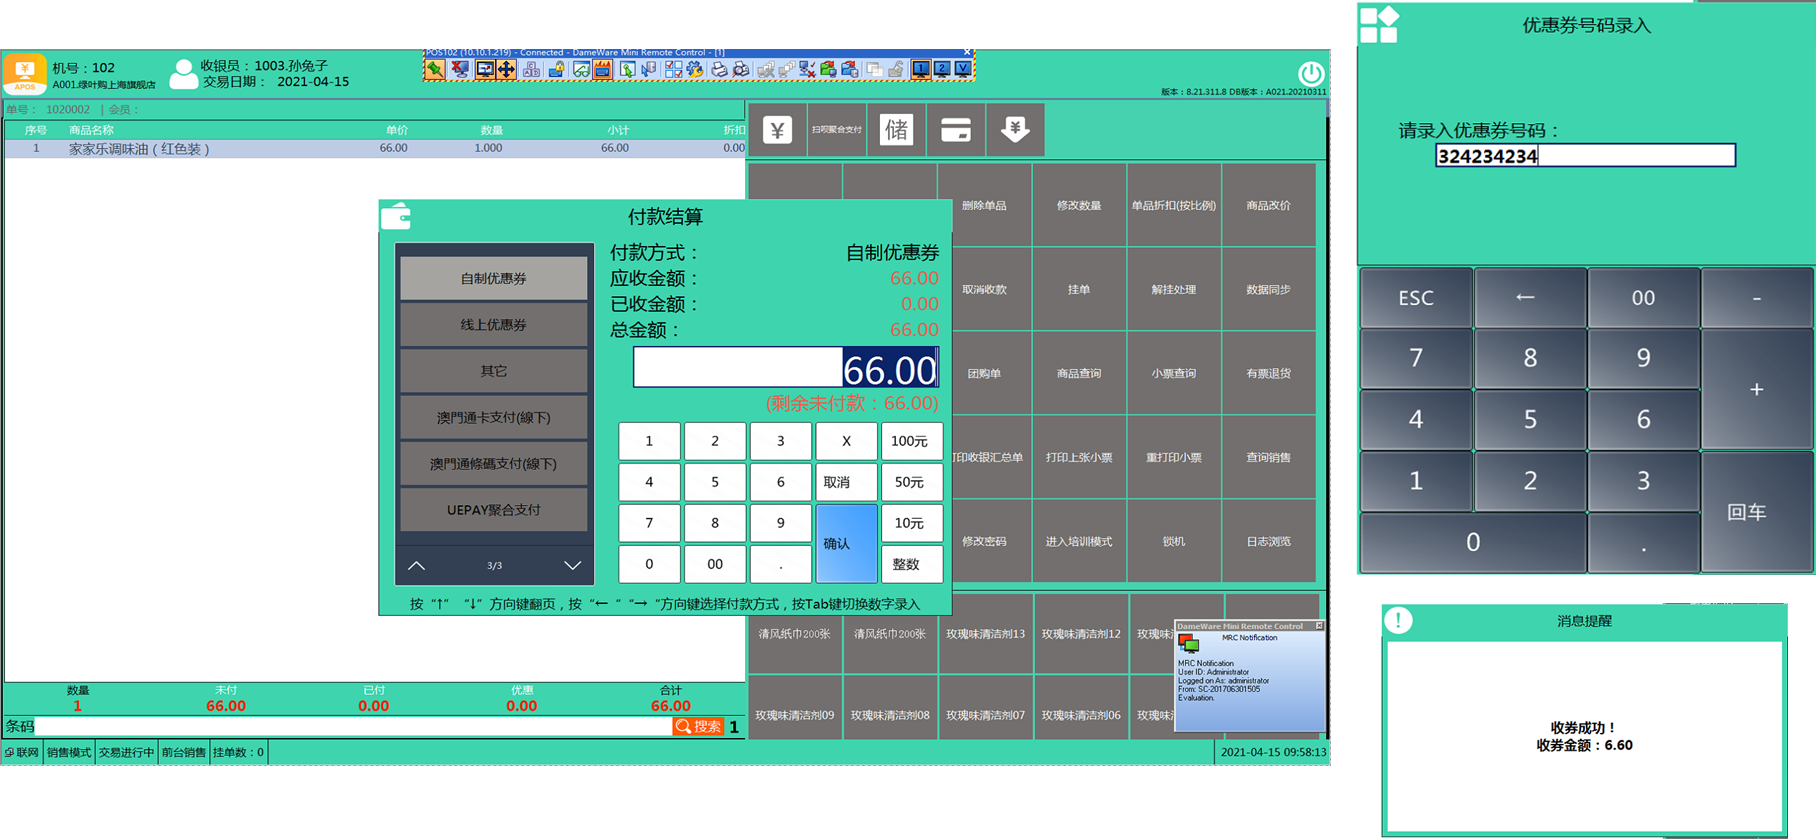This screenshot has width=1816, height=839.
Task: Select 自制优惠券 payment option
Action: click(493, 279)
